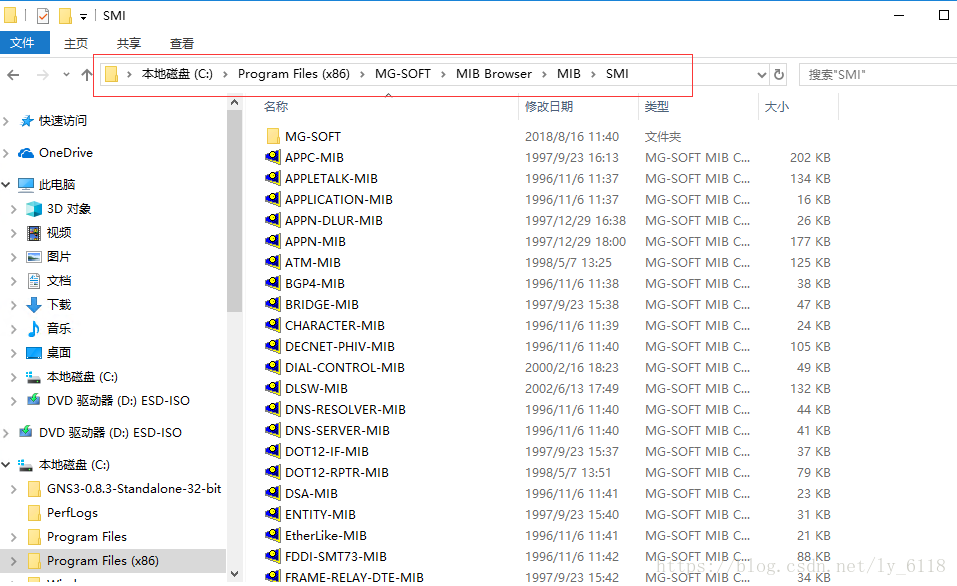Select DVD 驱动器 (D:) ESD-ISO under 此电脑
The width and height of the screenshot is (957, 586).
point(118,400)
